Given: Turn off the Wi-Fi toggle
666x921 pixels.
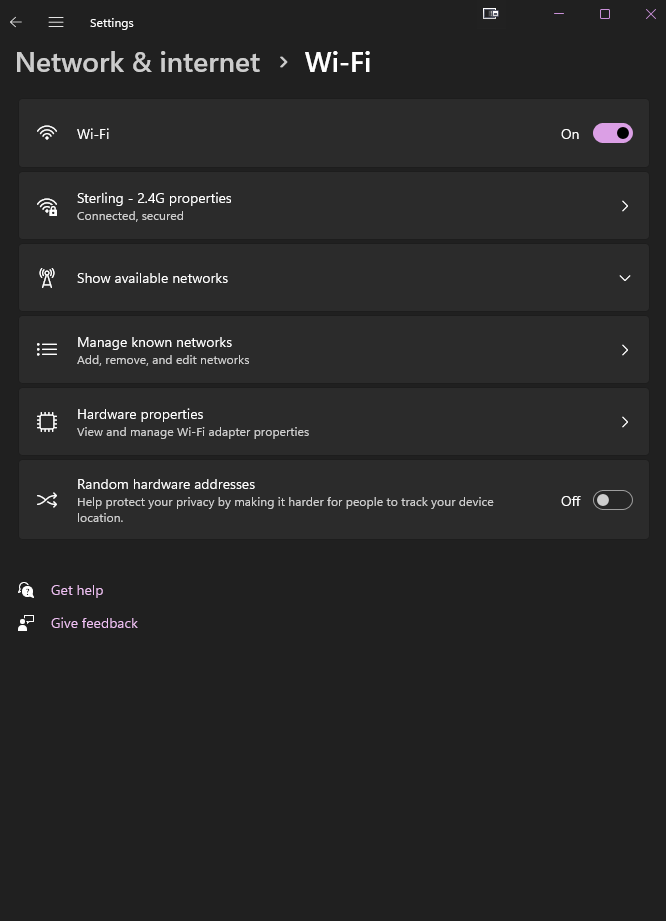Looking at the screenshot, I should pos(612,133).
